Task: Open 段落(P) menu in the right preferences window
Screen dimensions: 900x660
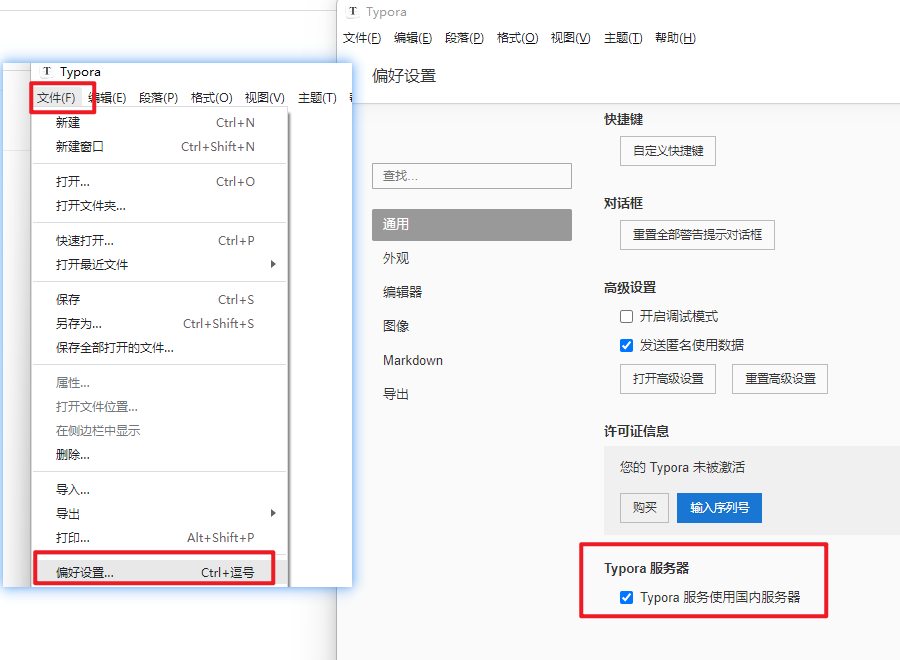Action: (x=464, y=38)
